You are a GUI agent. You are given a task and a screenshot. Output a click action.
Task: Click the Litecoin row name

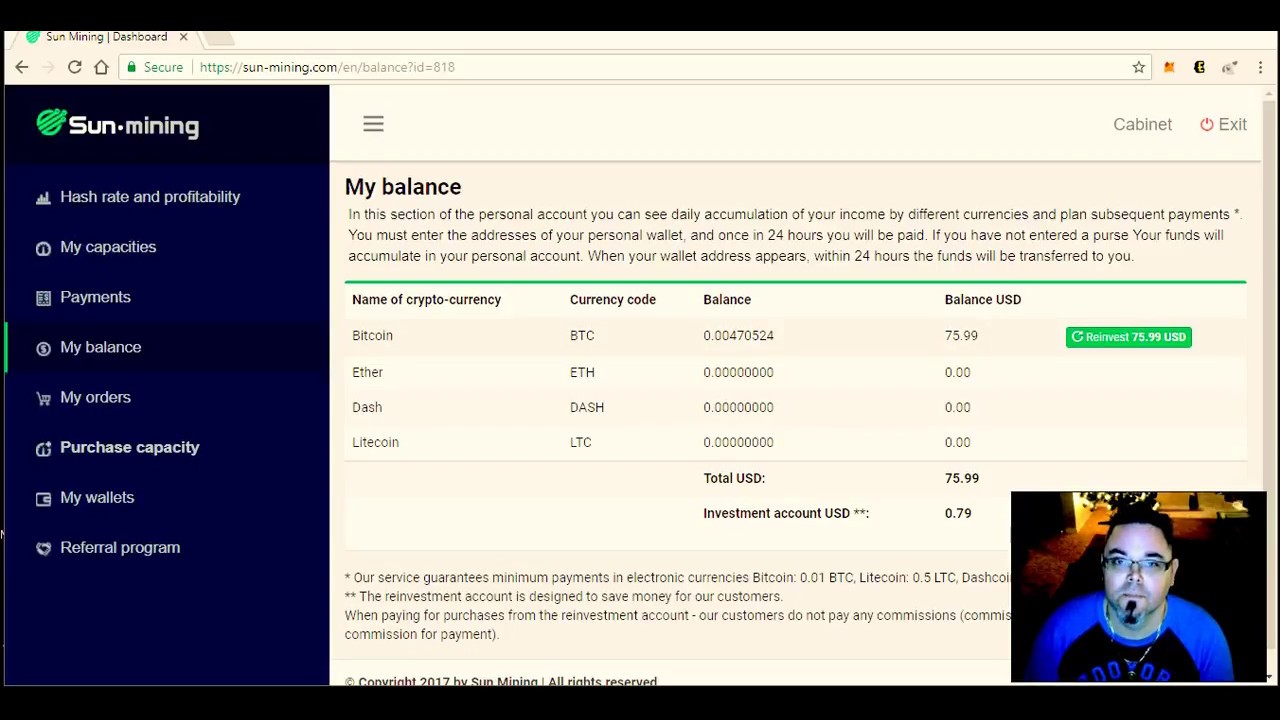point(375,442)
